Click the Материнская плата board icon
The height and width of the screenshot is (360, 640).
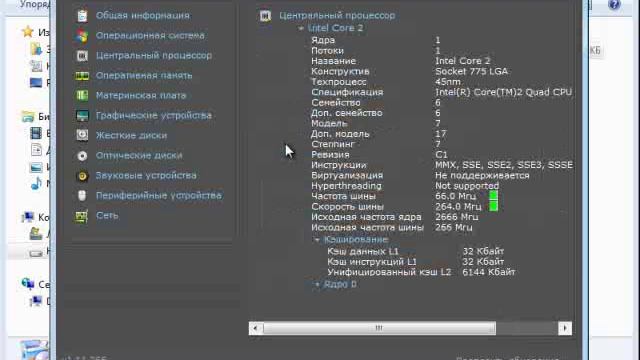[x=82, y=96]
